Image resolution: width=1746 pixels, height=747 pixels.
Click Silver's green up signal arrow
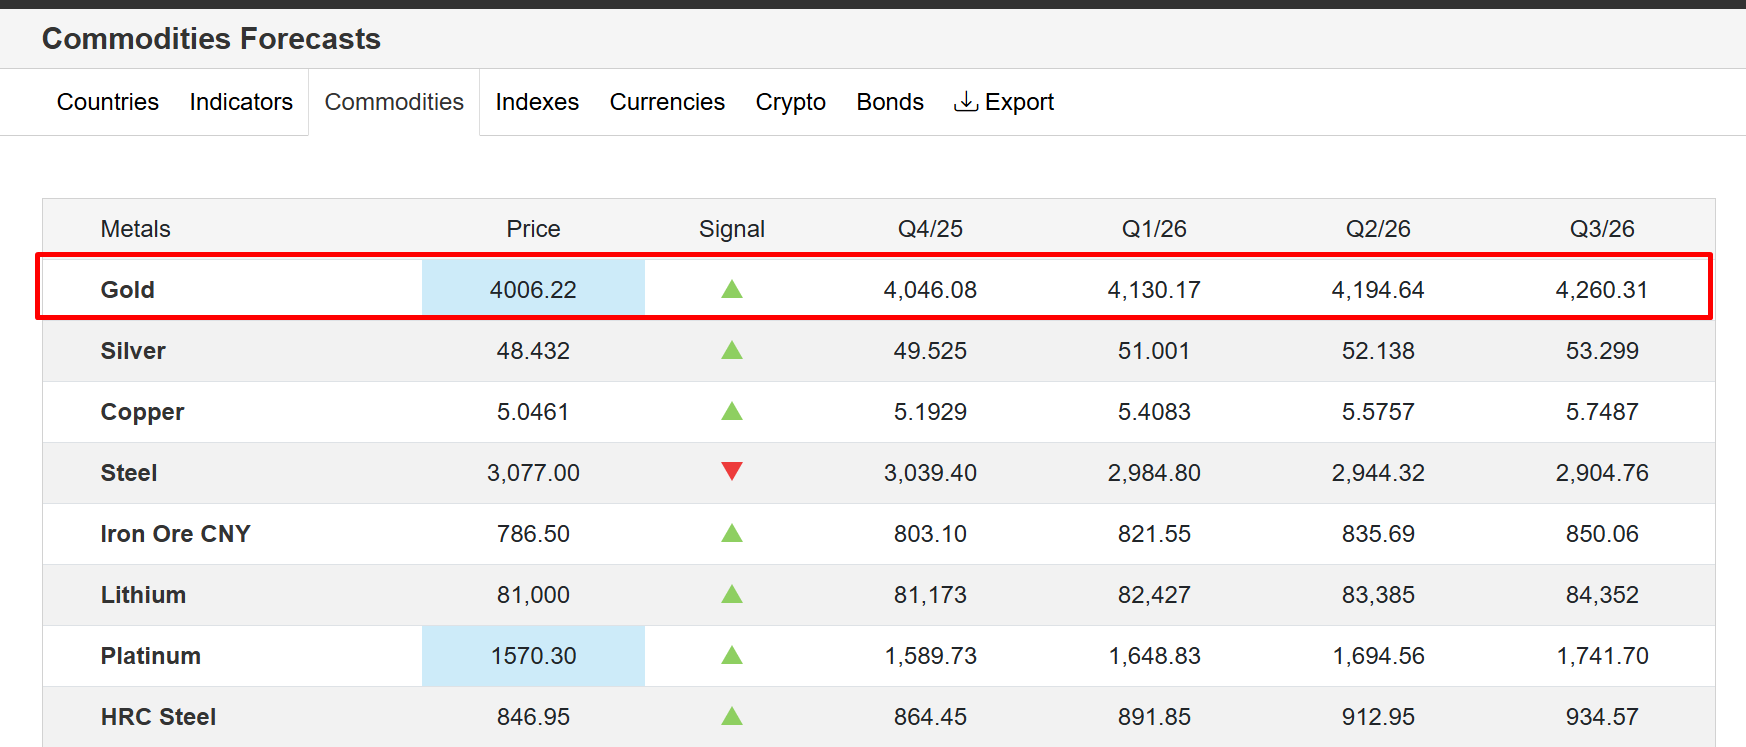pos(732,351)
